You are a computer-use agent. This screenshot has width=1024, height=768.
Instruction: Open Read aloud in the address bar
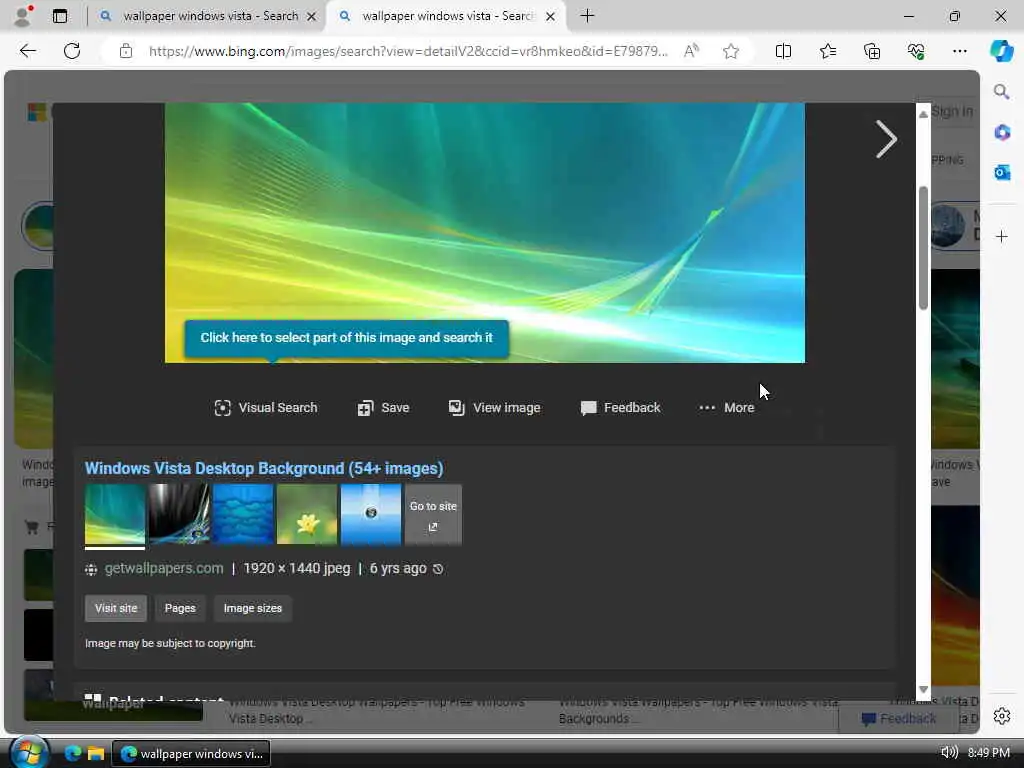(x=691, y=51)
